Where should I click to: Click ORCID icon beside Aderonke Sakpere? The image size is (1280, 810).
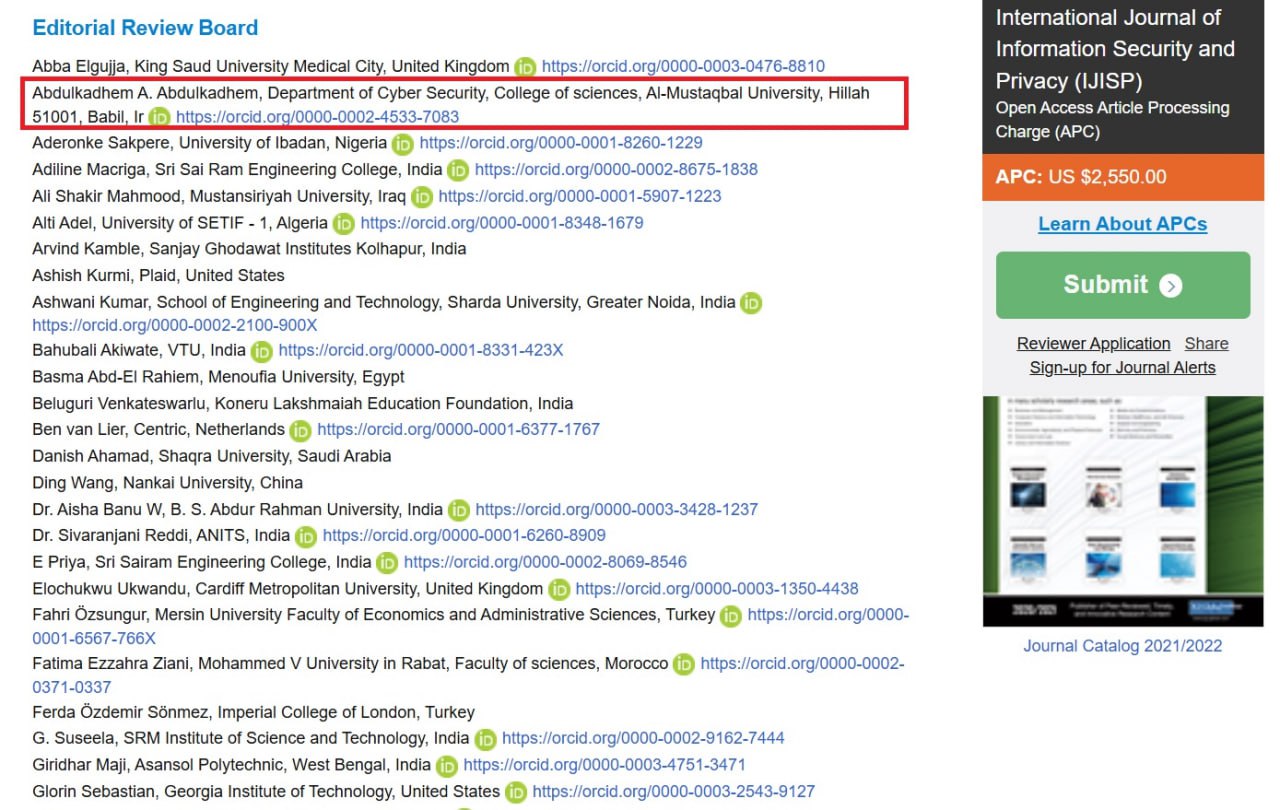click(x=403, y=144)
